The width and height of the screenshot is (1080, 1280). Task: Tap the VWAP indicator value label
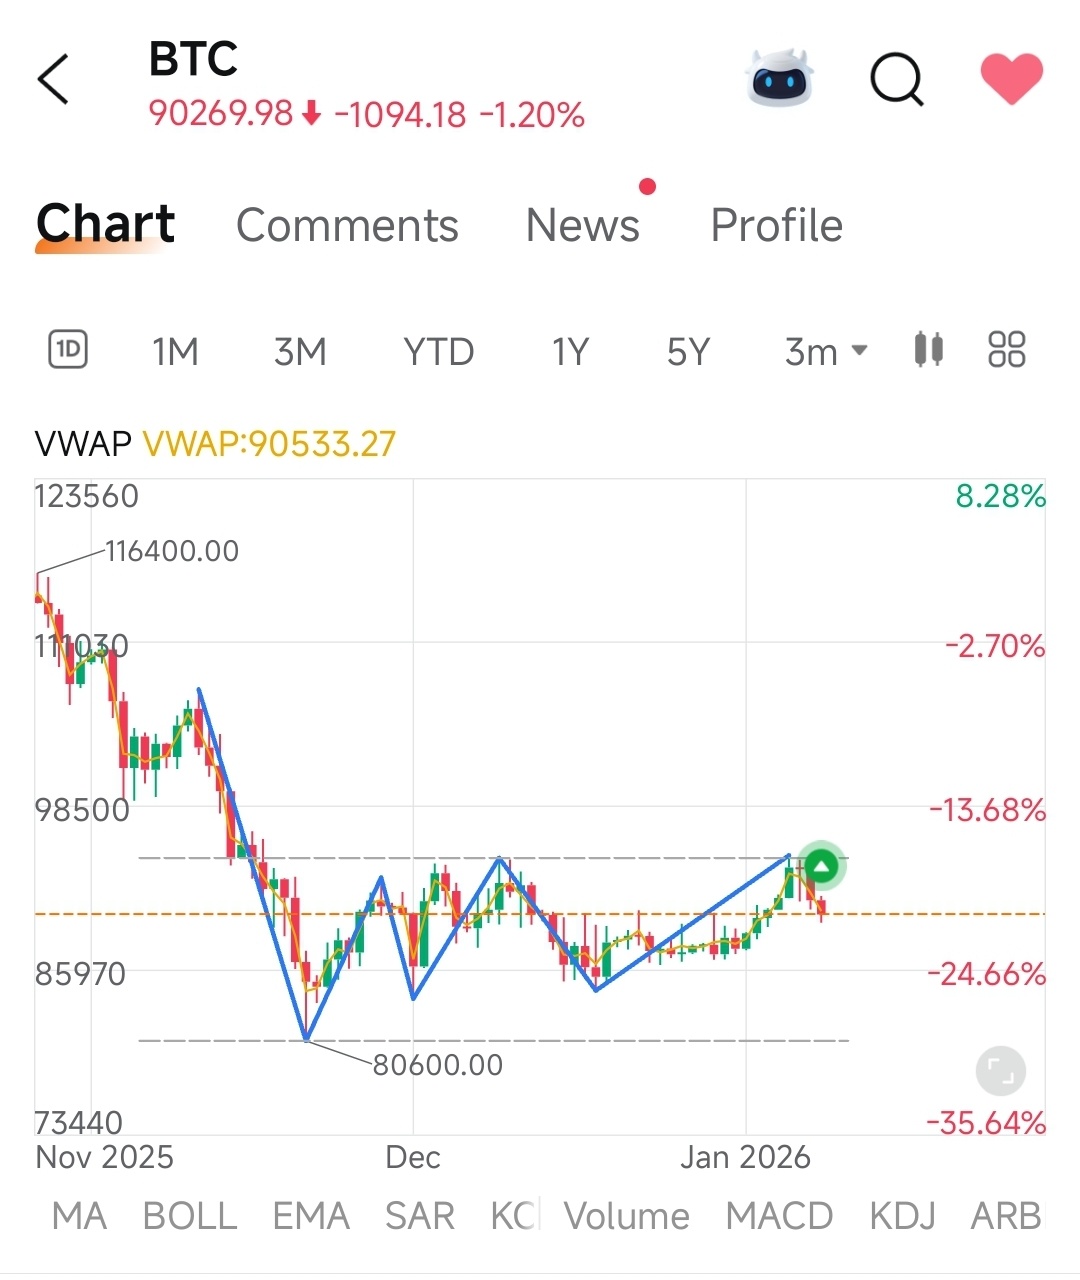point(269,443)
